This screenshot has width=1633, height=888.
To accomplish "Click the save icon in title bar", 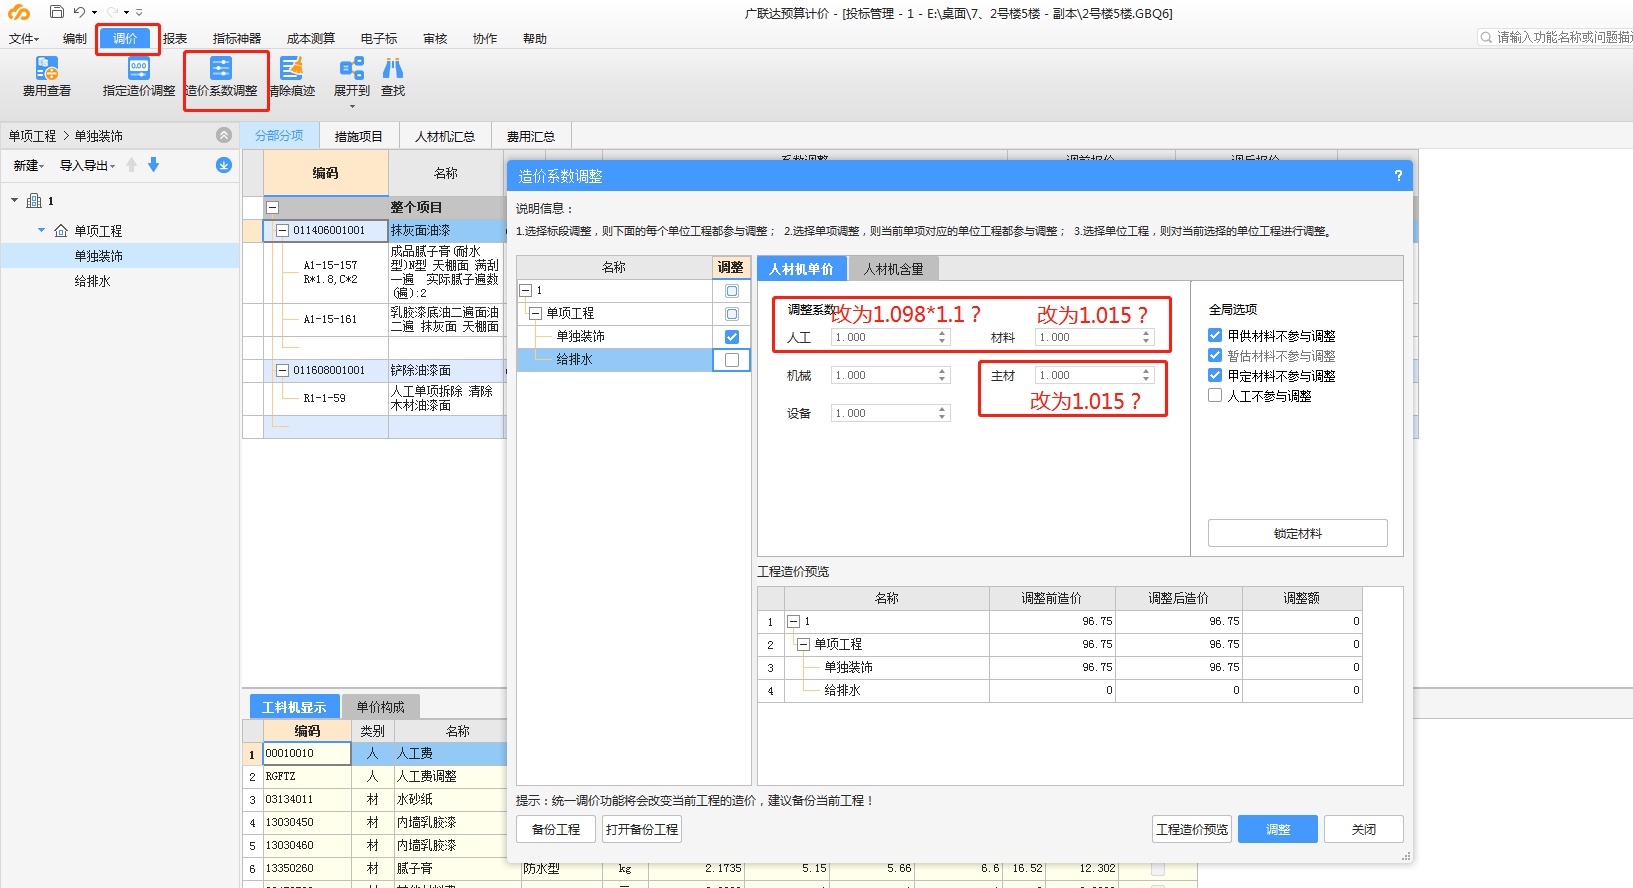I will (57, 12).
